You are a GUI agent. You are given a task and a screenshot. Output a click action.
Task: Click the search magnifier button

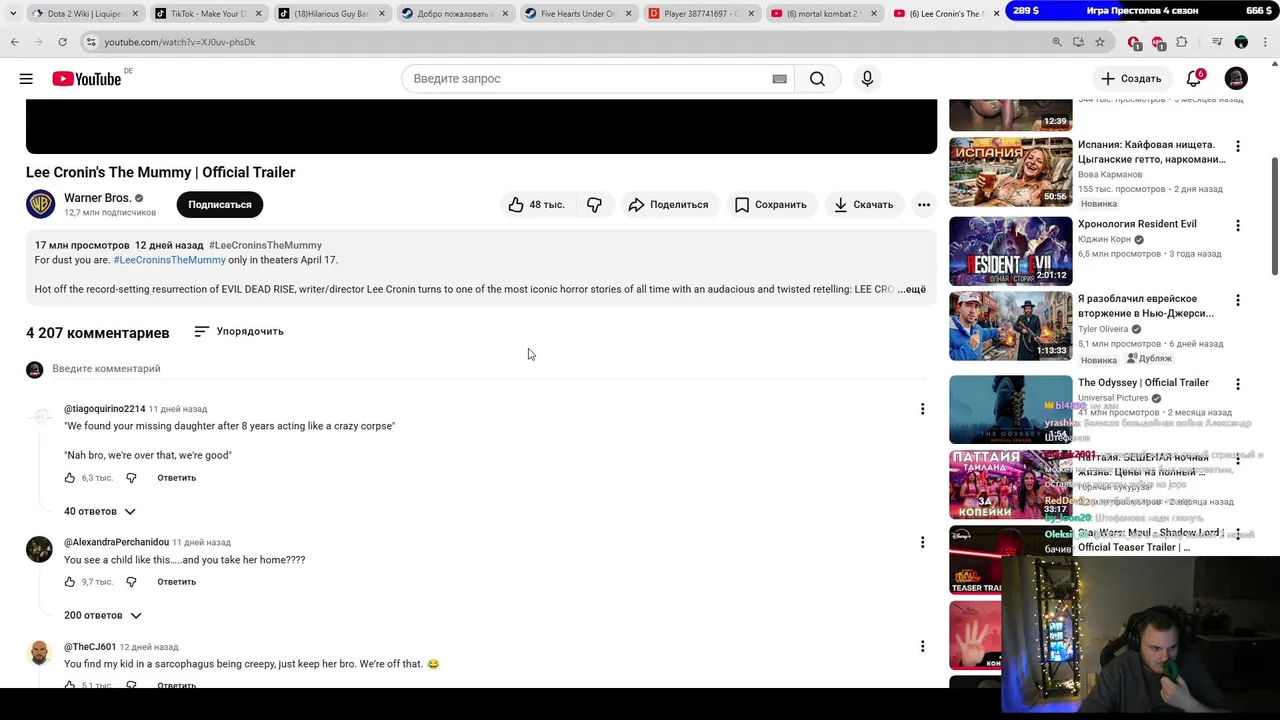(x=817, y=79)
